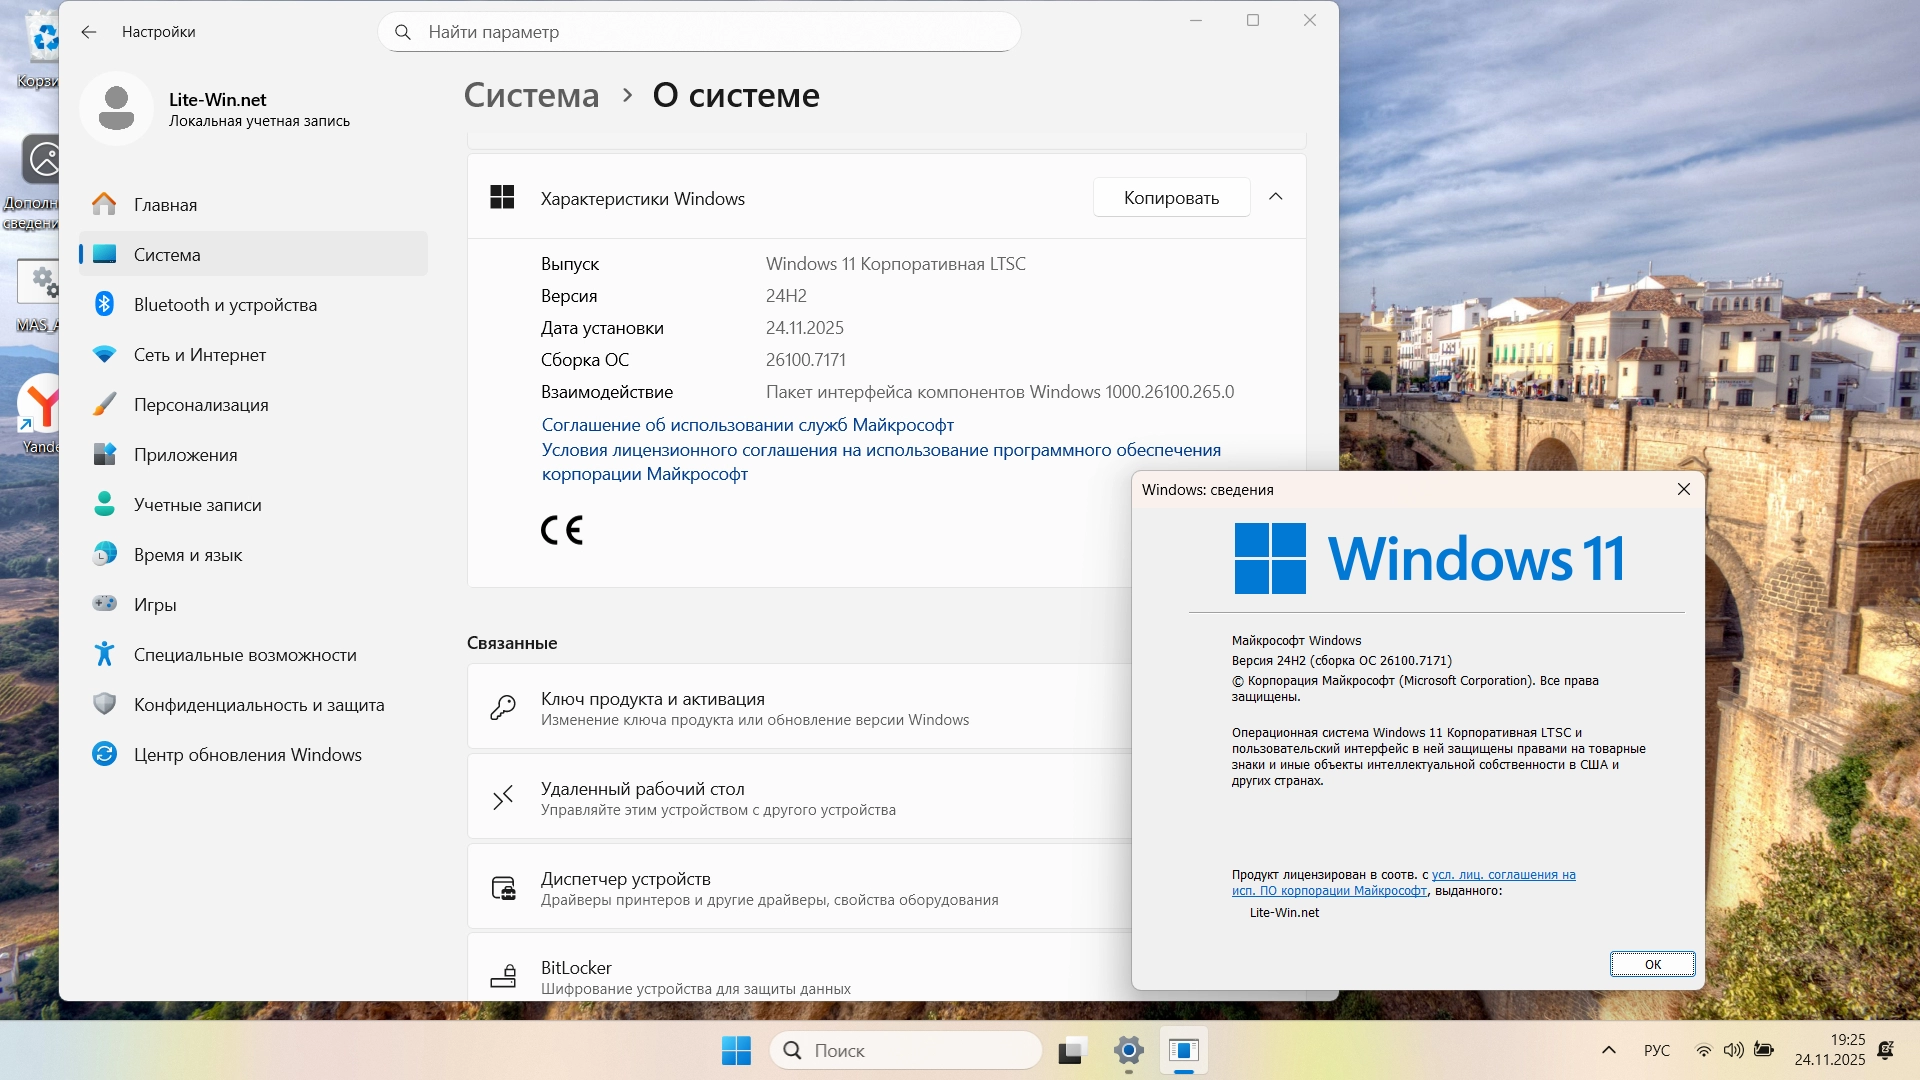1920x1080 pixels.
Task: Open the Bluetooth и устройства section
Action: [x=225, y=305]
